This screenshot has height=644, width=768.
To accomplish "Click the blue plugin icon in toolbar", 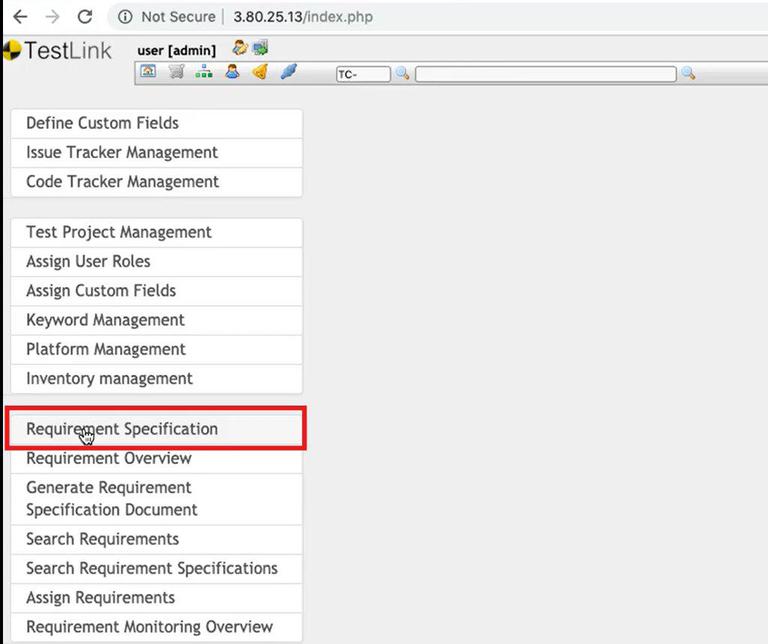I will (x=288, y=72).
